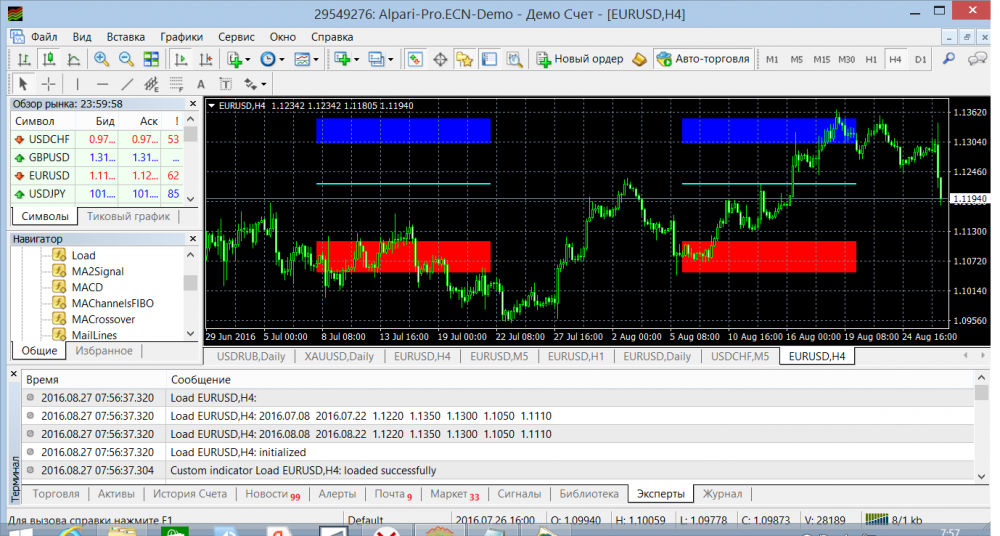Open the Вставка menu
Image resolution: width=1000 pixels, height=536 pixels.
pos(126,37)
